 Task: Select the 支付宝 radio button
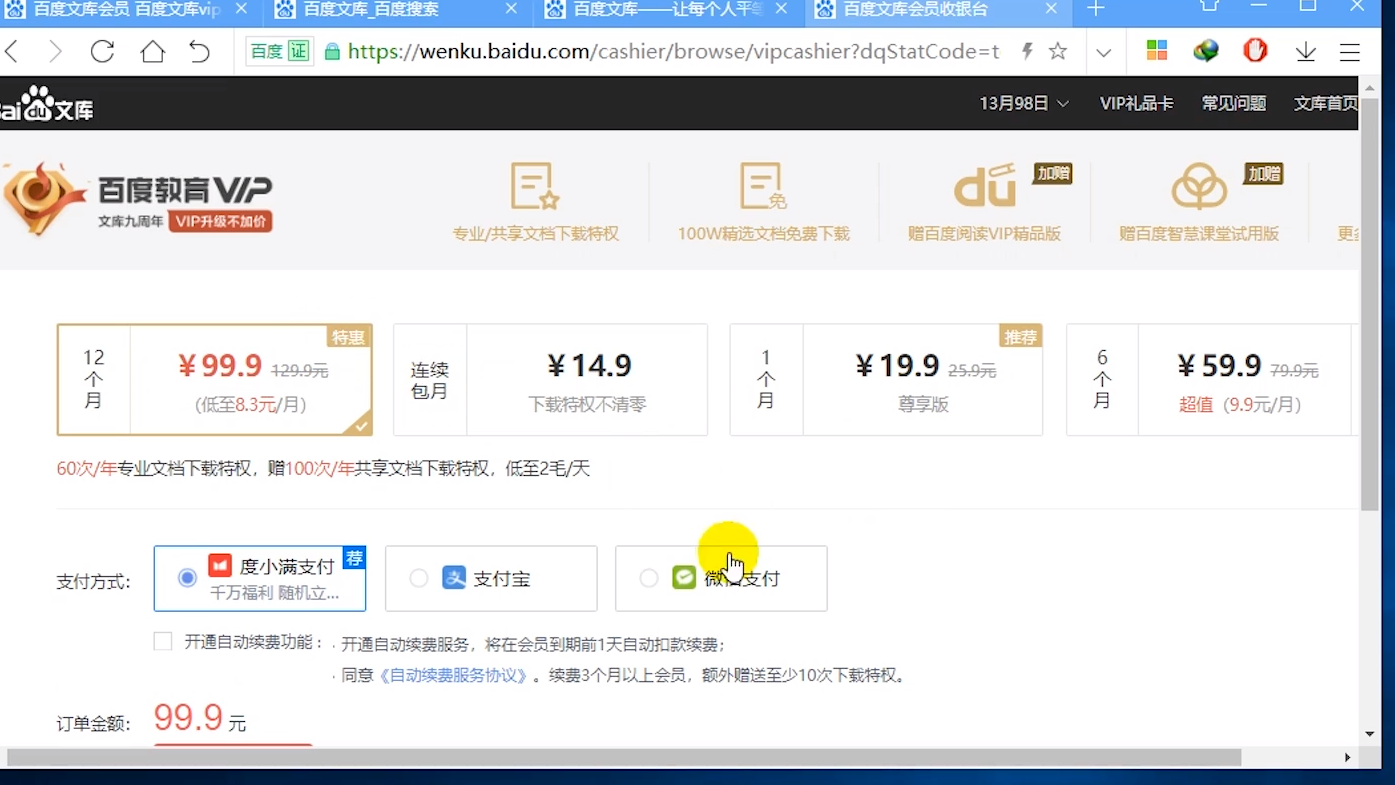419,578
